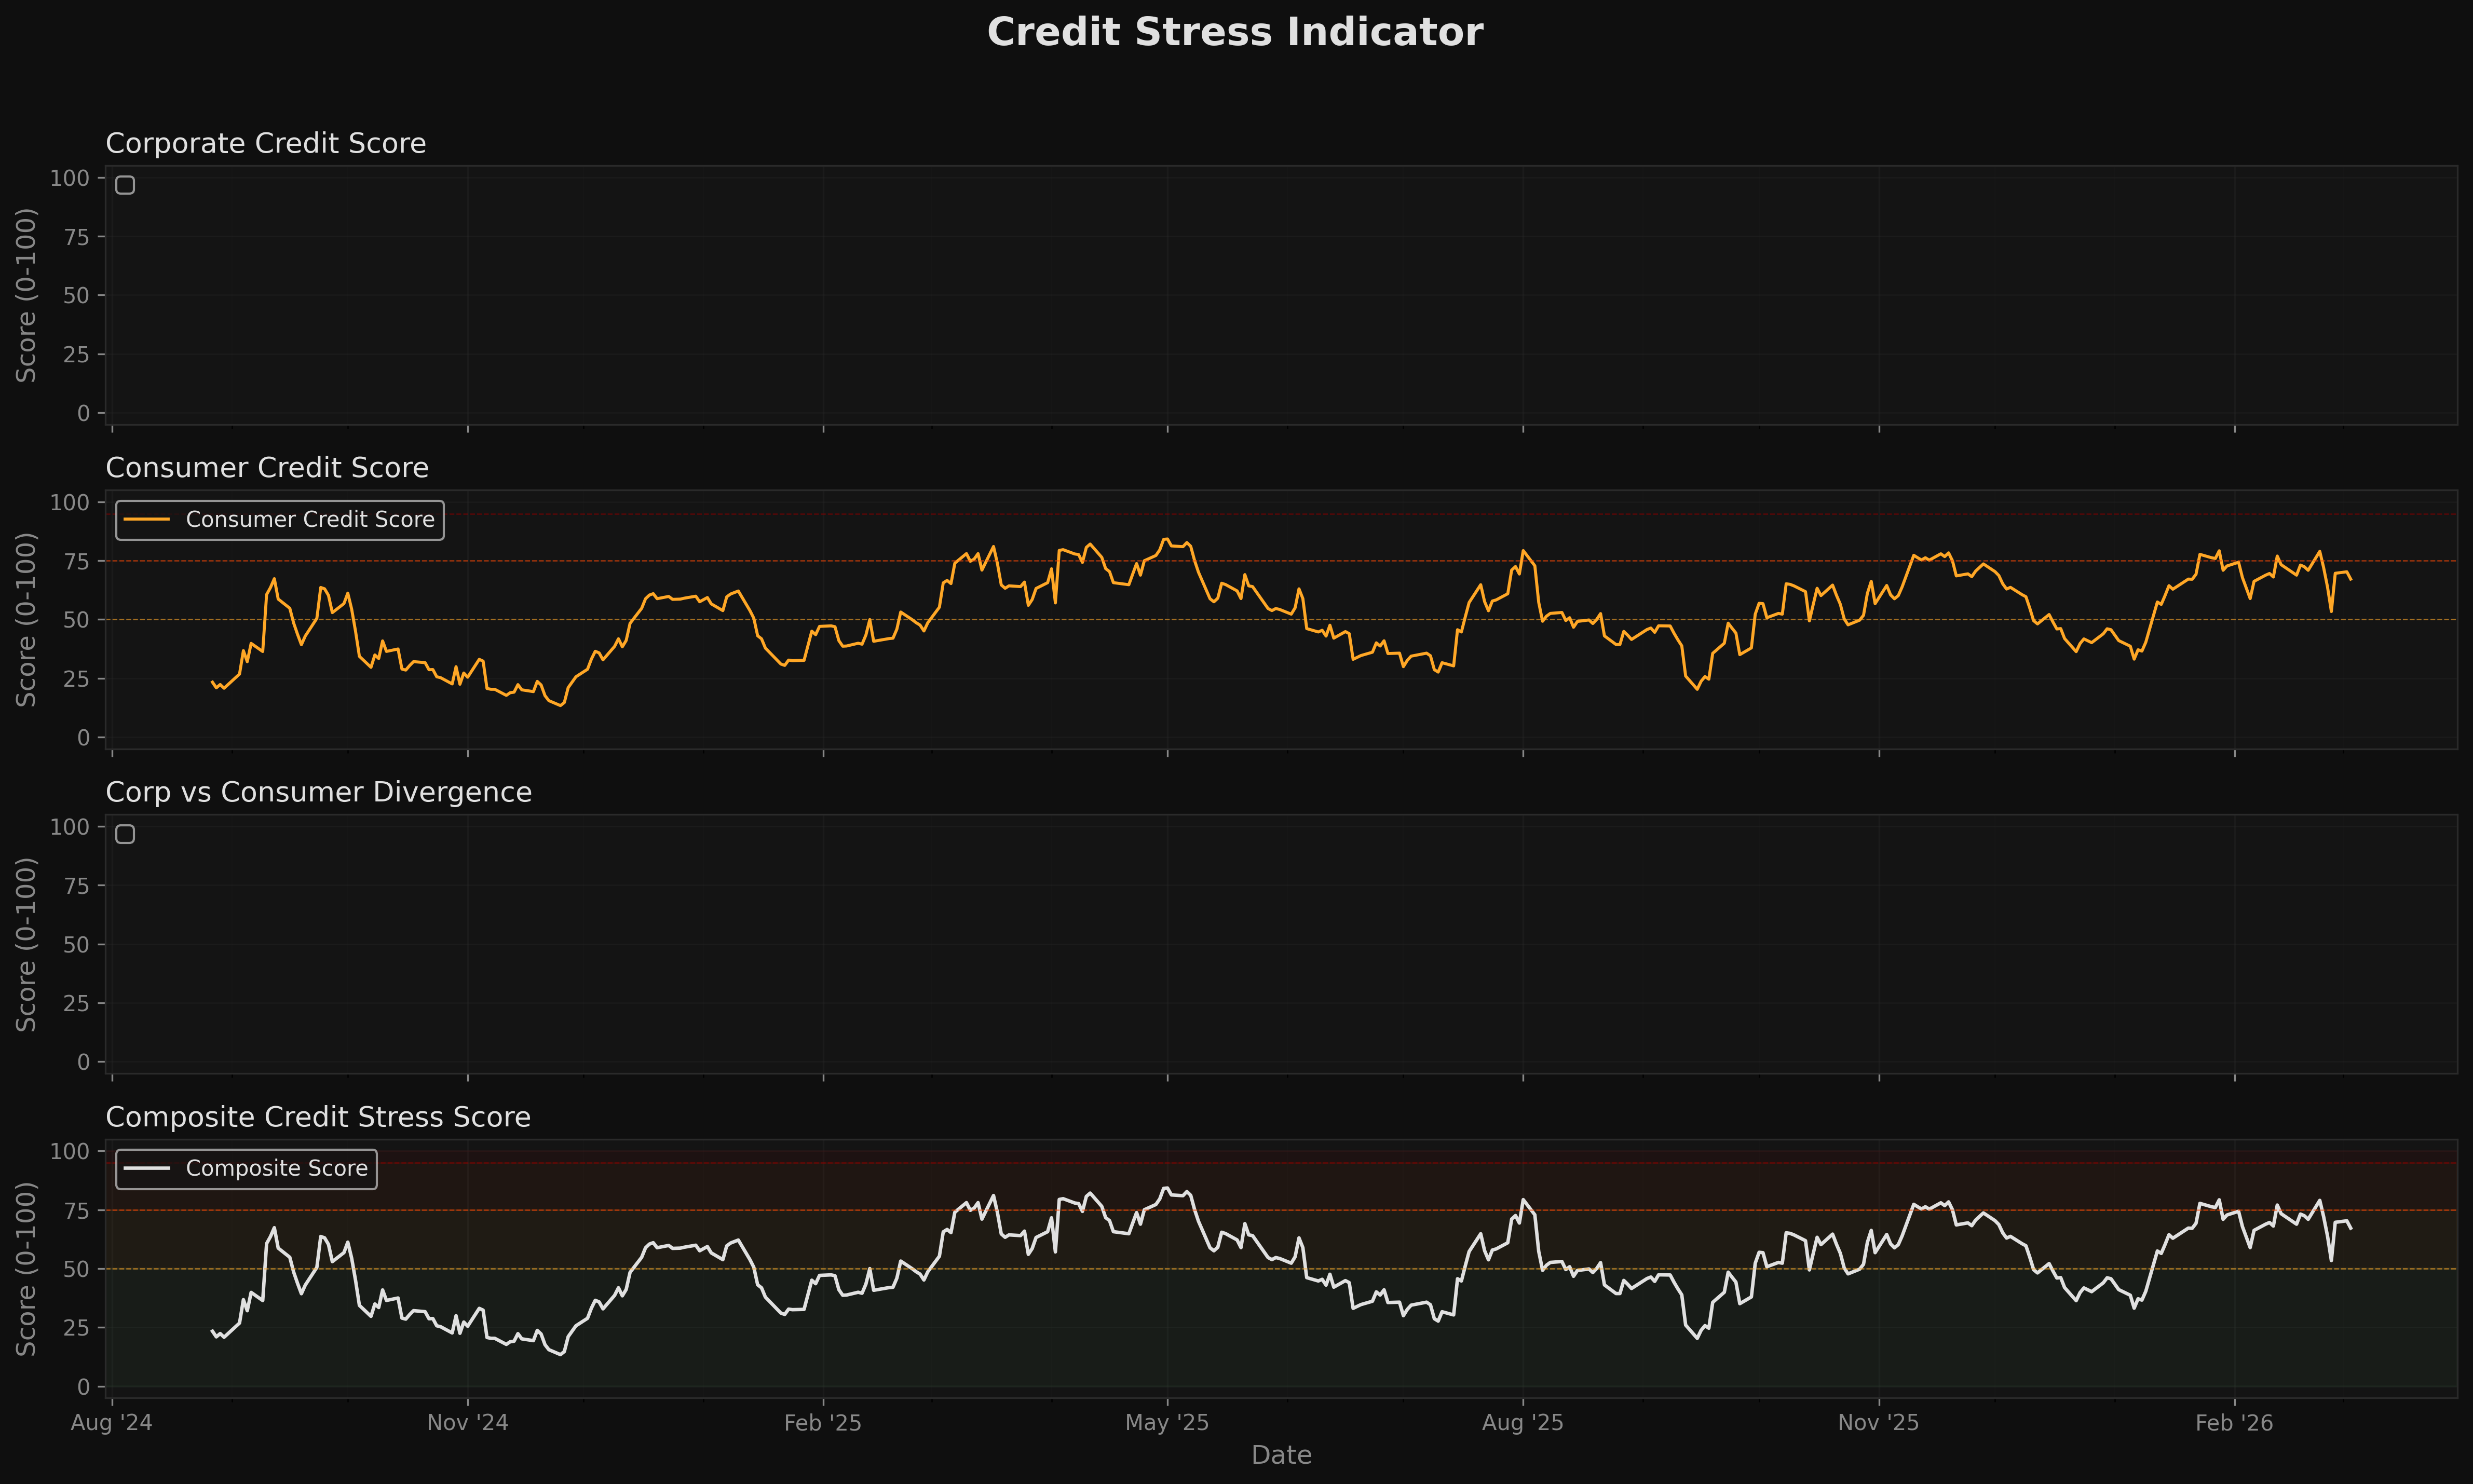Screen dimensions: 2473x1484
Task: Click the Corp vs Consumer Divergence subplot title
Action: click(x=319, y=792)
